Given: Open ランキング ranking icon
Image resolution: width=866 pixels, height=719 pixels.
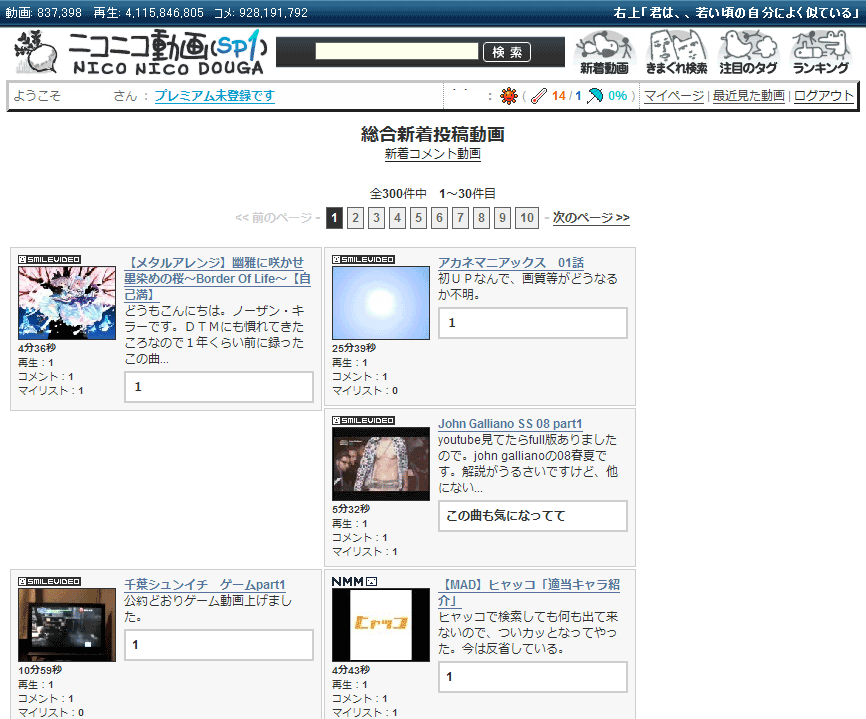Looking at the screenshot, I should [821, 52].
